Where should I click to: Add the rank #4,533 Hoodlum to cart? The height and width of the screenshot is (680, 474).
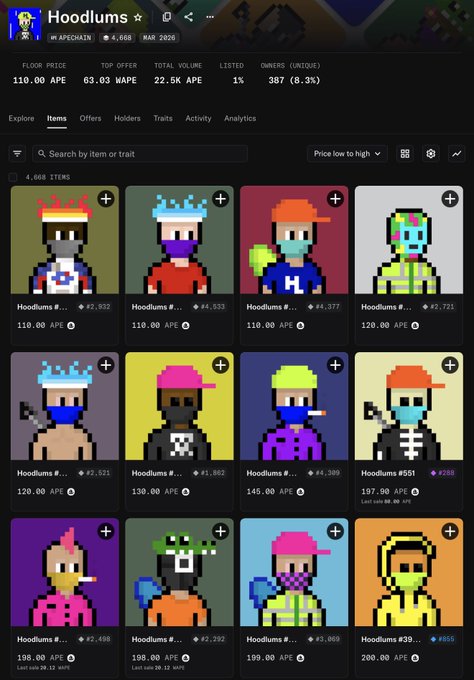click(221, 199)
